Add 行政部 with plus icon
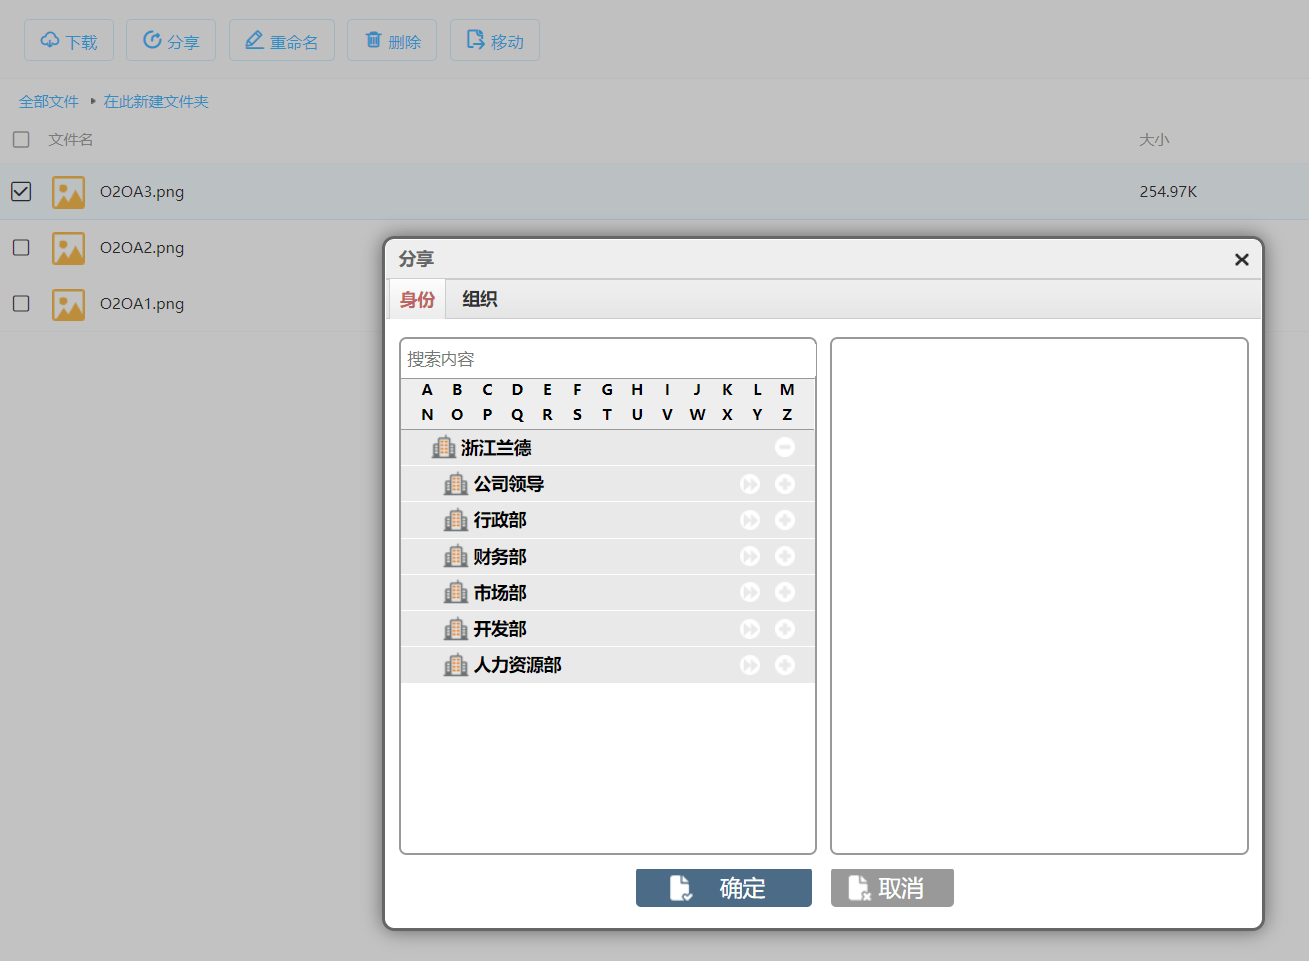 point(785,520)
